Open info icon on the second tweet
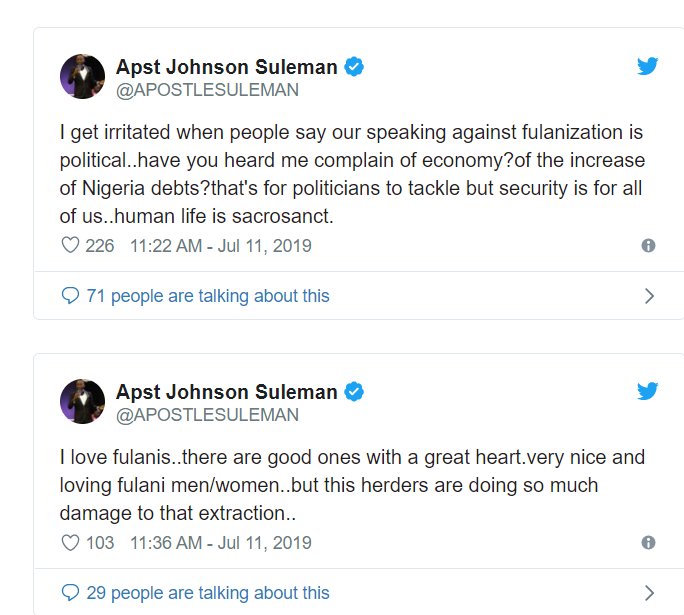684x615 pixels. (x=648, y=543)
